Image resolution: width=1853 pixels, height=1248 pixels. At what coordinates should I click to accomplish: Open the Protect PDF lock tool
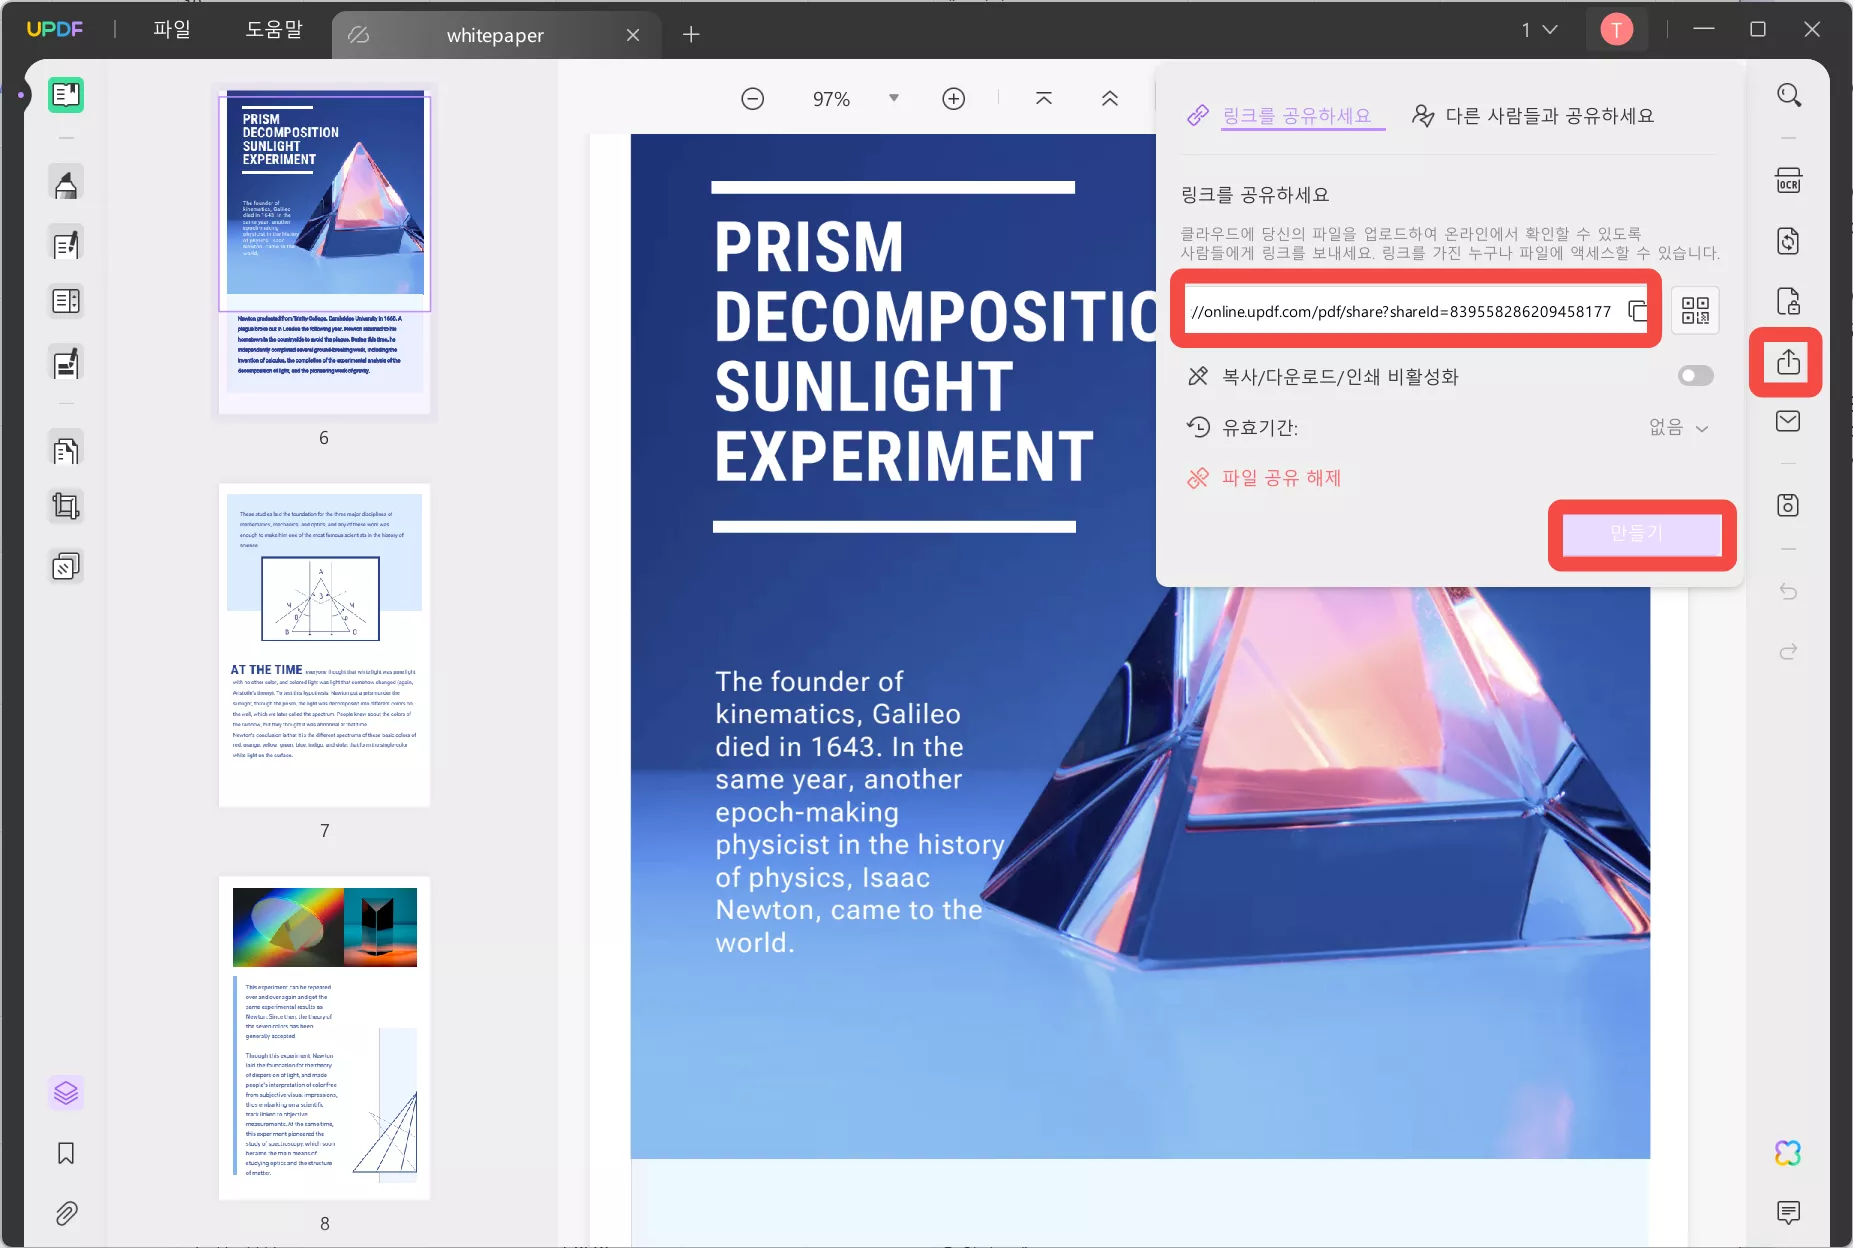coord(1788,301)
